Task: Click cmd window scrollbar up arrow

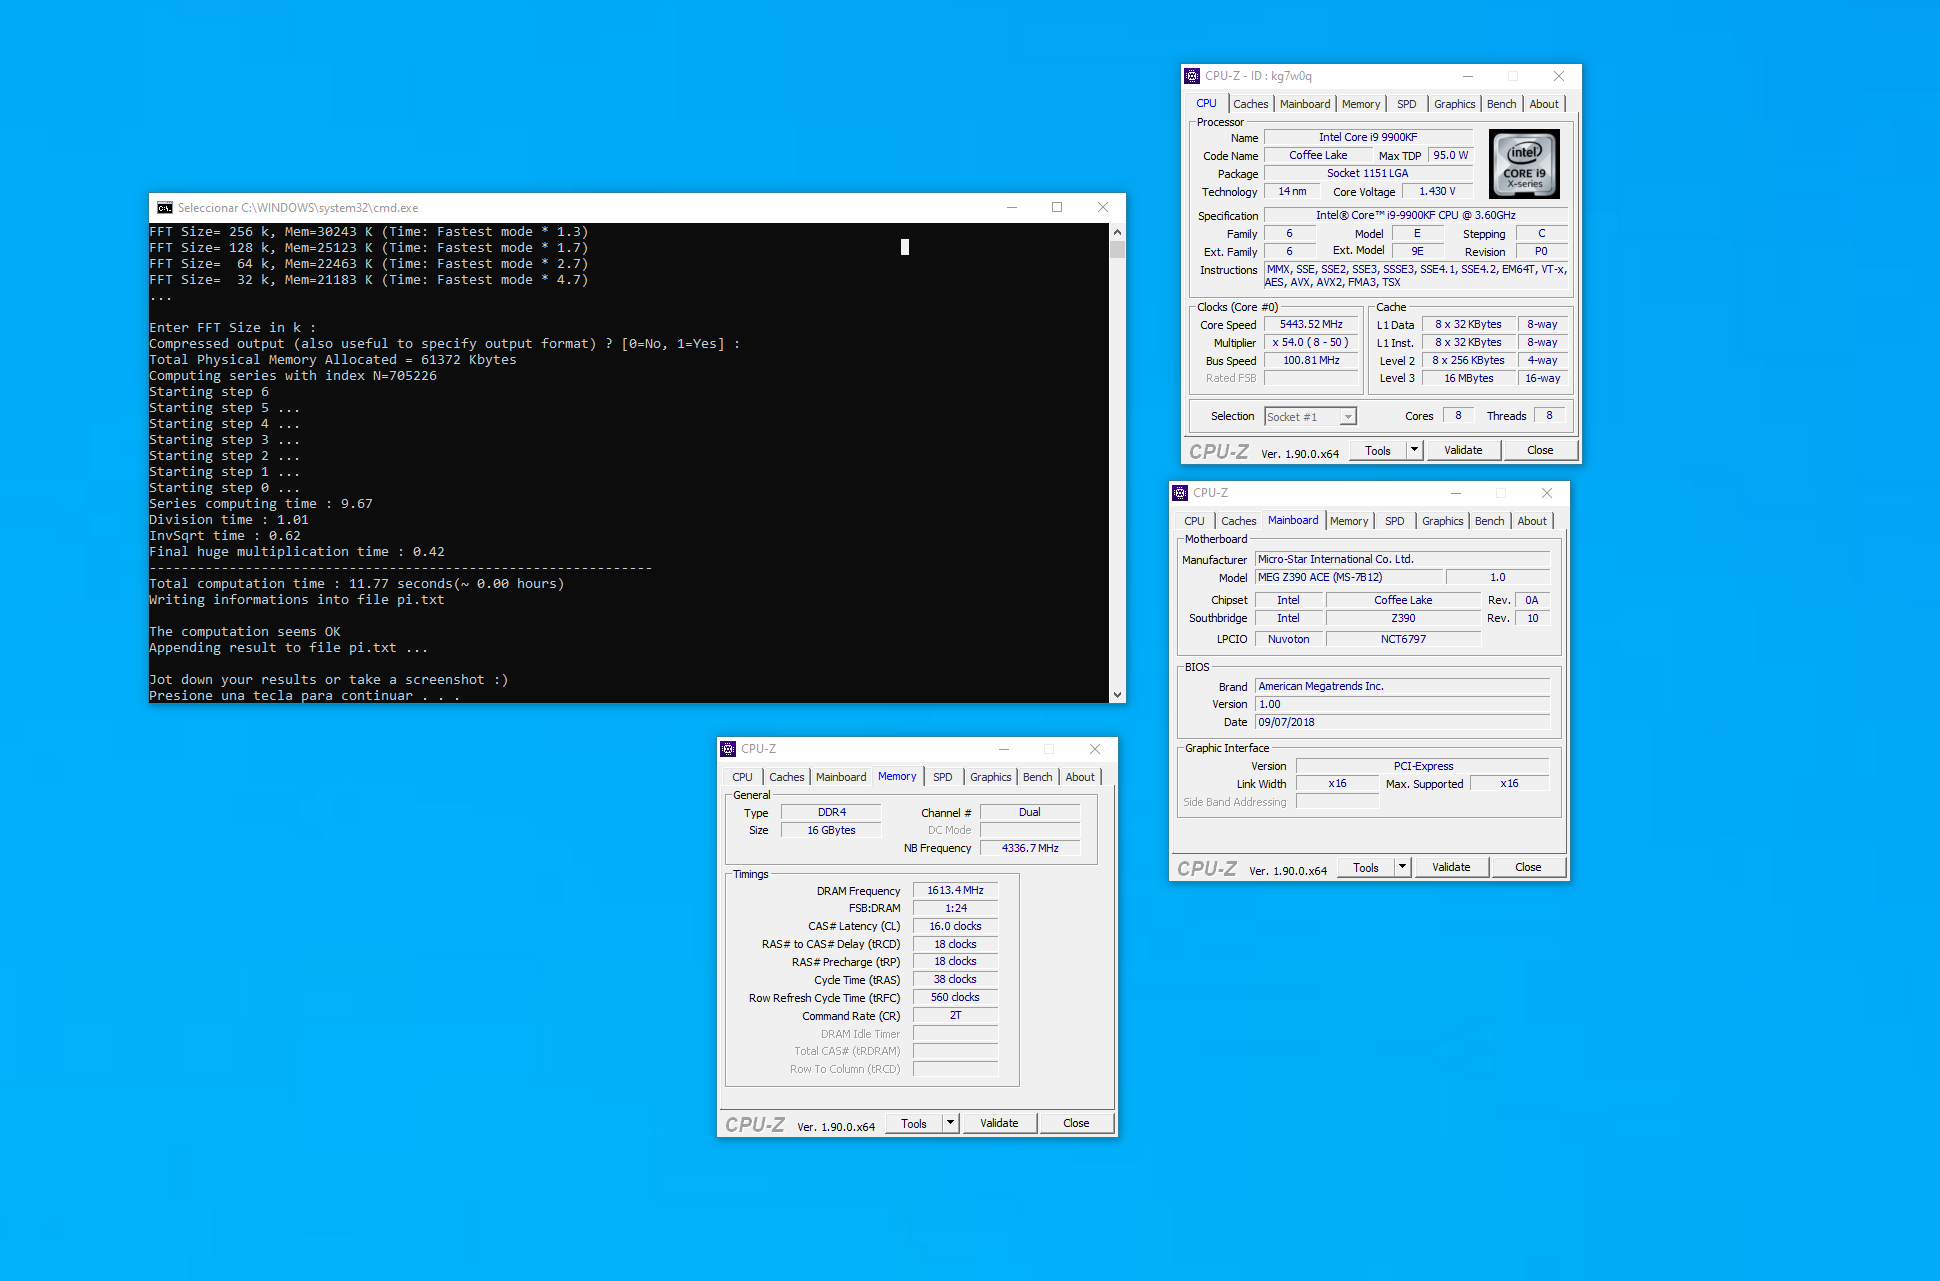Action: tap(1117, 231)
